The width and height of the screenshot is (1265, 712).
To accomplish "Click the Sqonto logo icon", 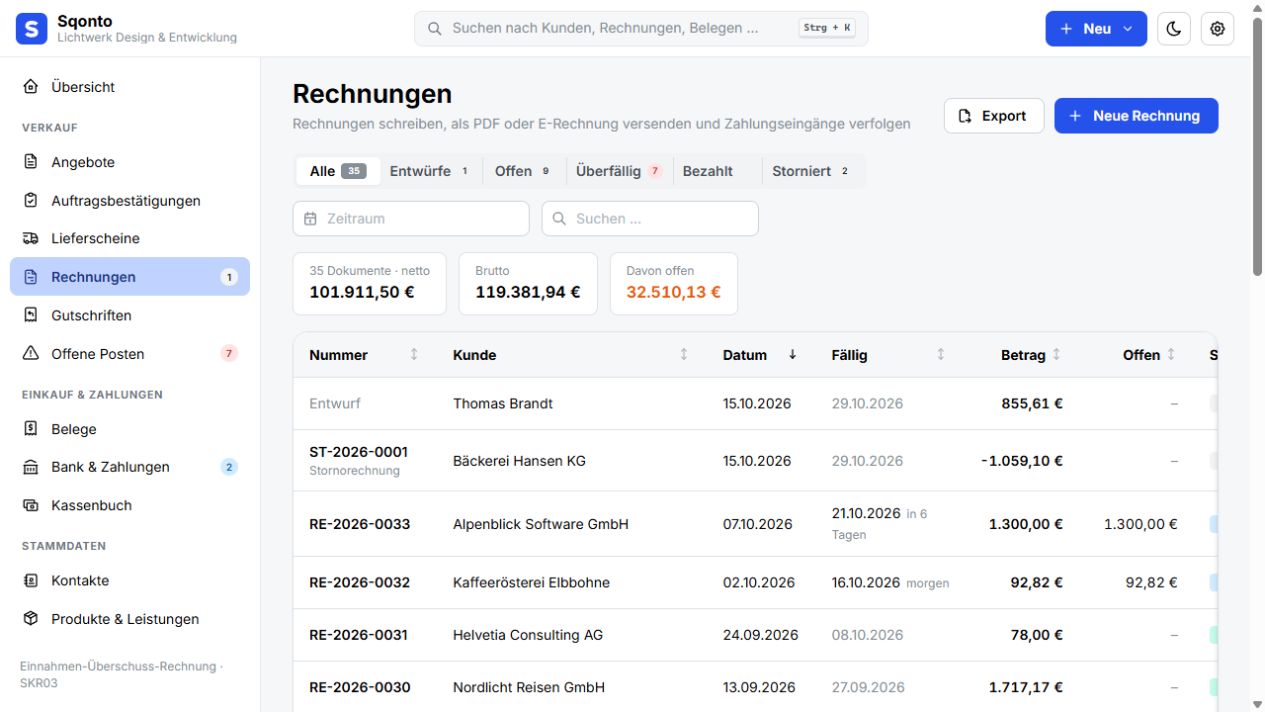I will coord(31,29).
